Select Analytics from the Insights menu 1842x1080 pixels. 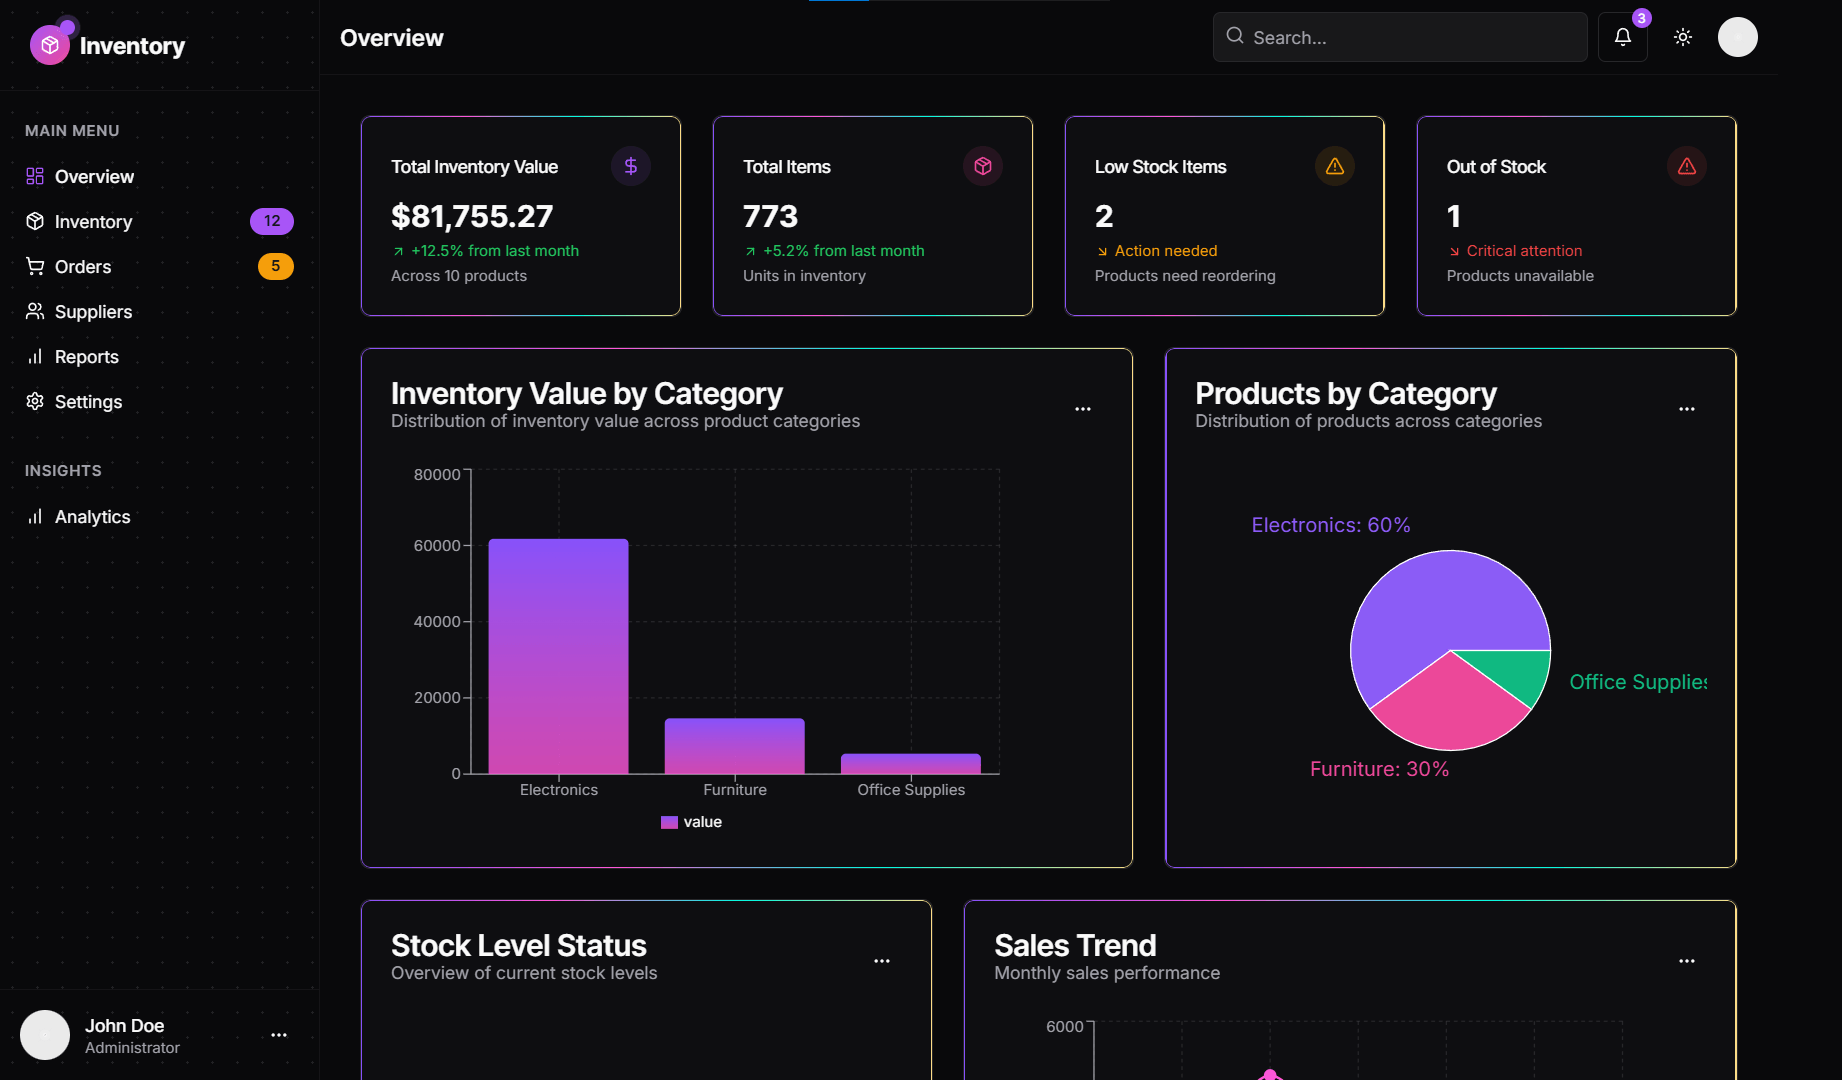(x=92, y=516)
